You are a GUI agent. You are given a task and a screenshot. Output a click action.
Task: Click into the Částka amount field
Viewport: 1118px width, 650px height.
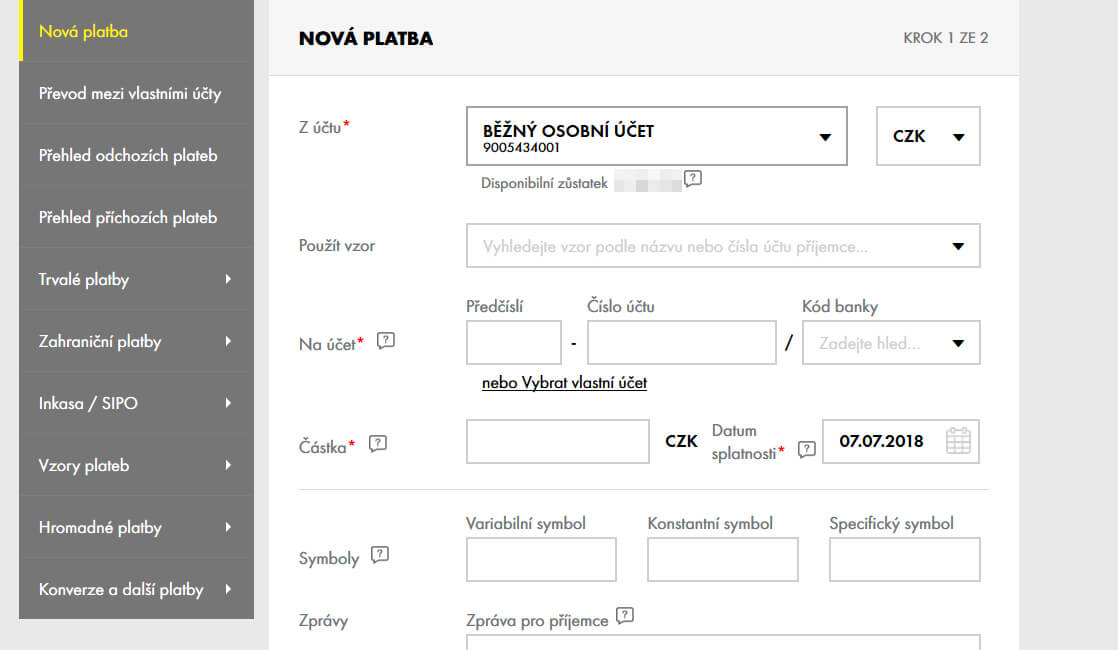click(557, 441)
